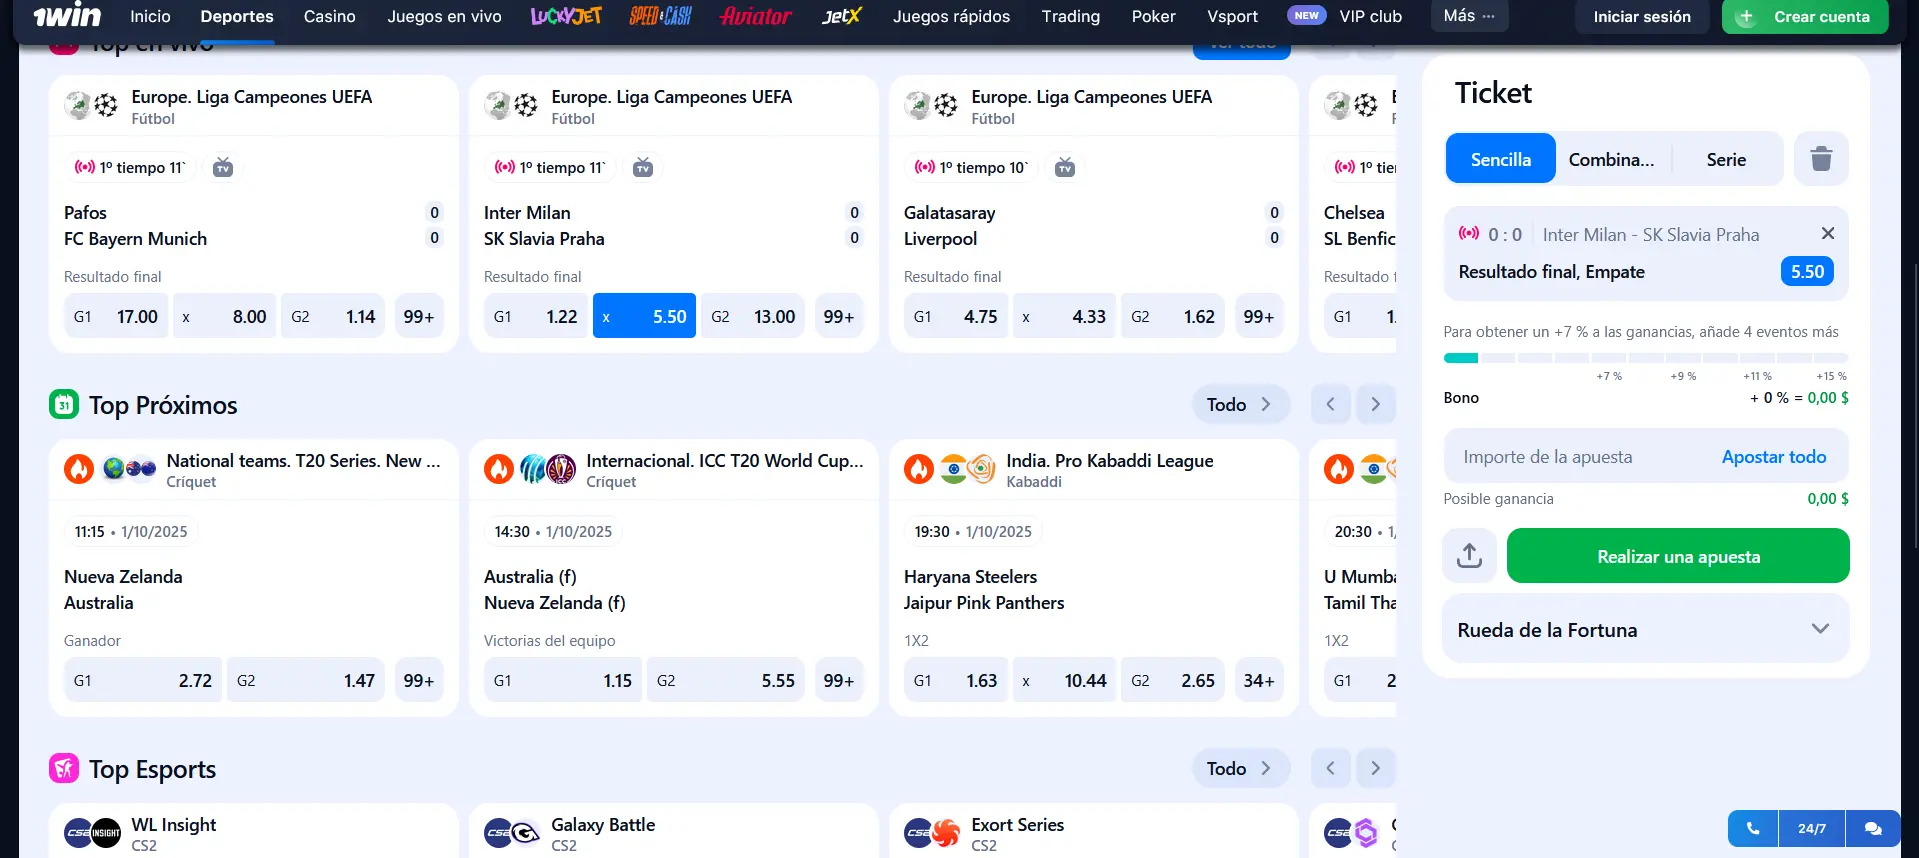Open the live chat bubble icon

click(1872, 828)
